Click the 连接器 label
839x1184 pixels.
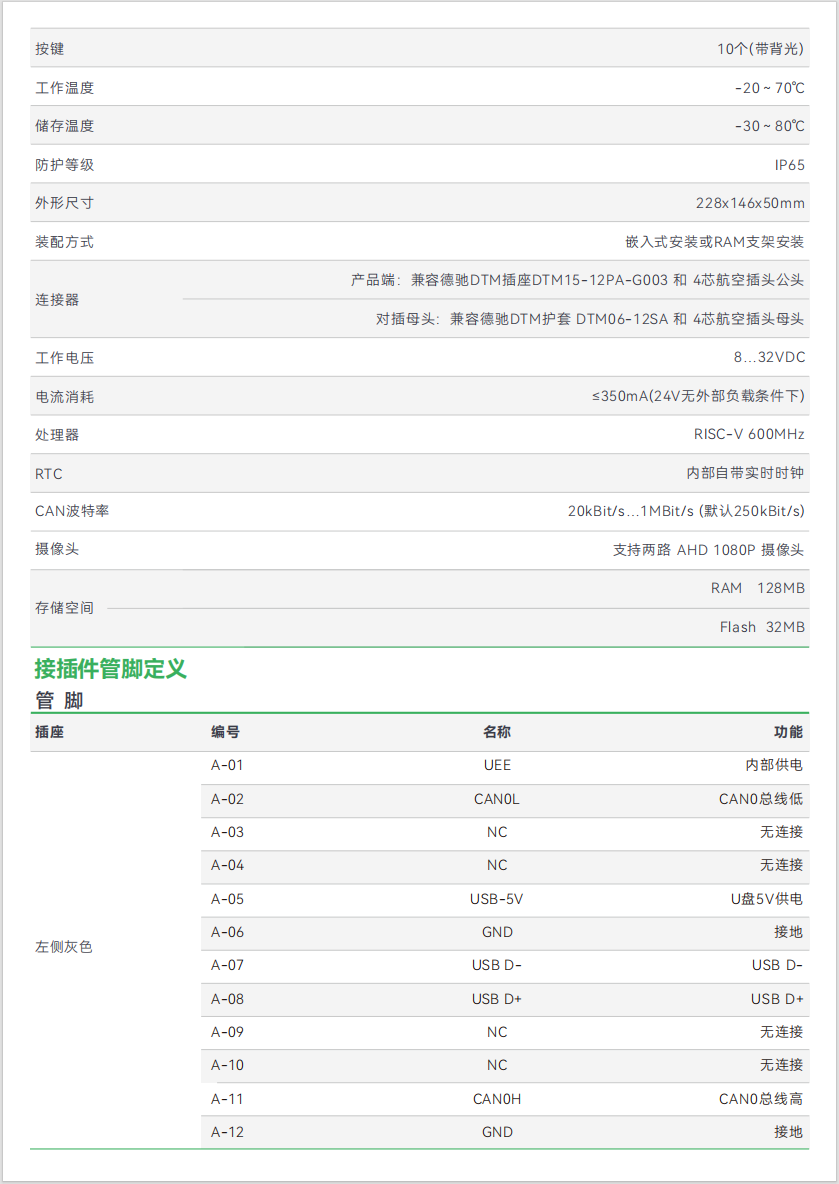click(57, 300)
